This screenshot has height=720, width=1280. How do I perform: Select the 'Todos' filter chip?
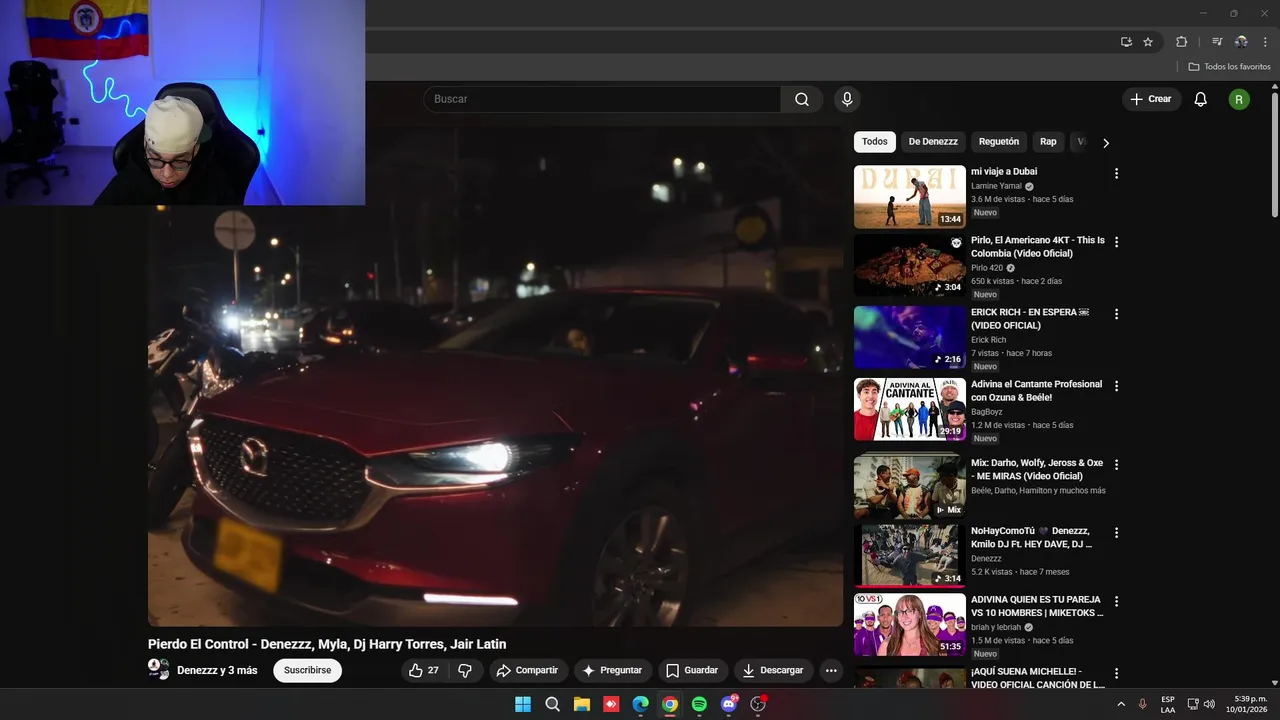[x=875, y=142]
